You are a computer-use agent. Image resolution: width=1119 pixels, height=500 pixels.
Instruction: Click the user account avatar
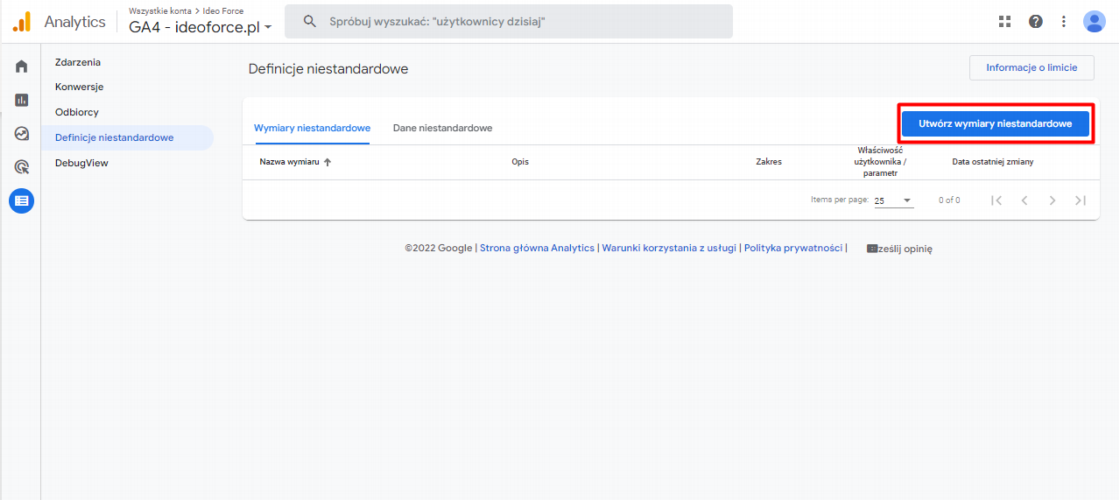click(1094, 21)
